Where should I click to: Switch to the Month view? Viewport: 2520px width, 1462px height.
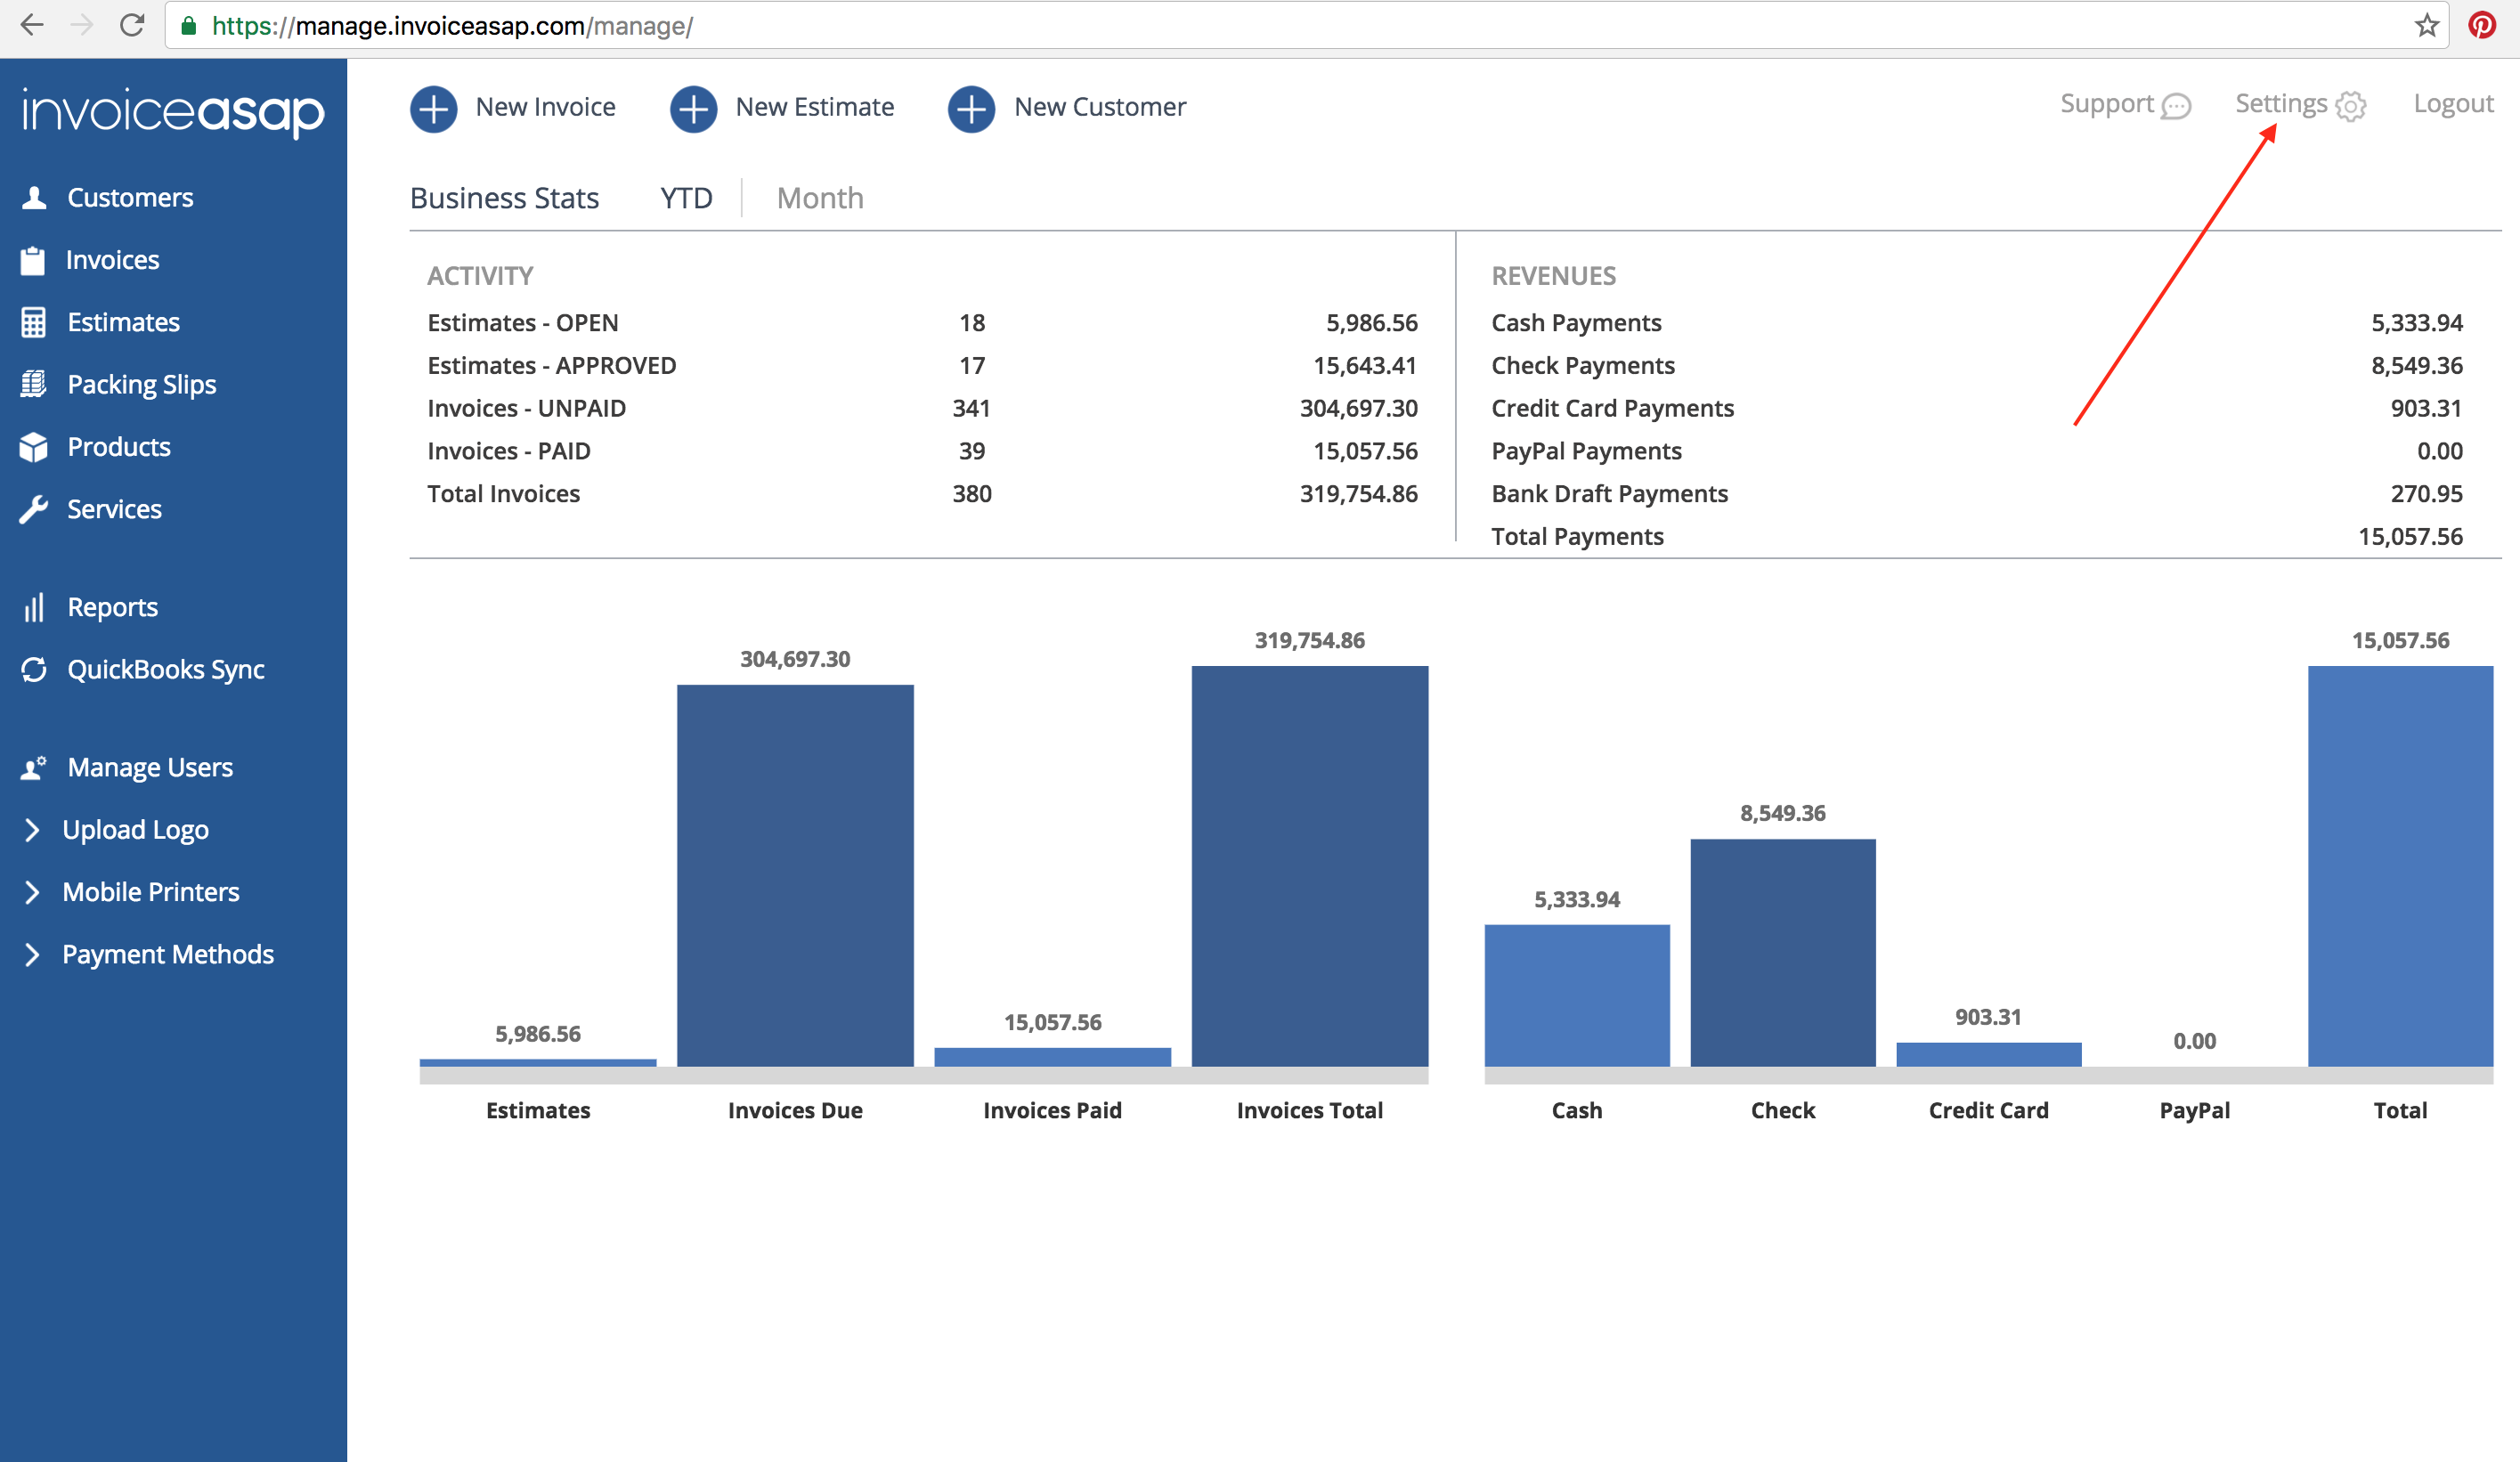point(820,197)
